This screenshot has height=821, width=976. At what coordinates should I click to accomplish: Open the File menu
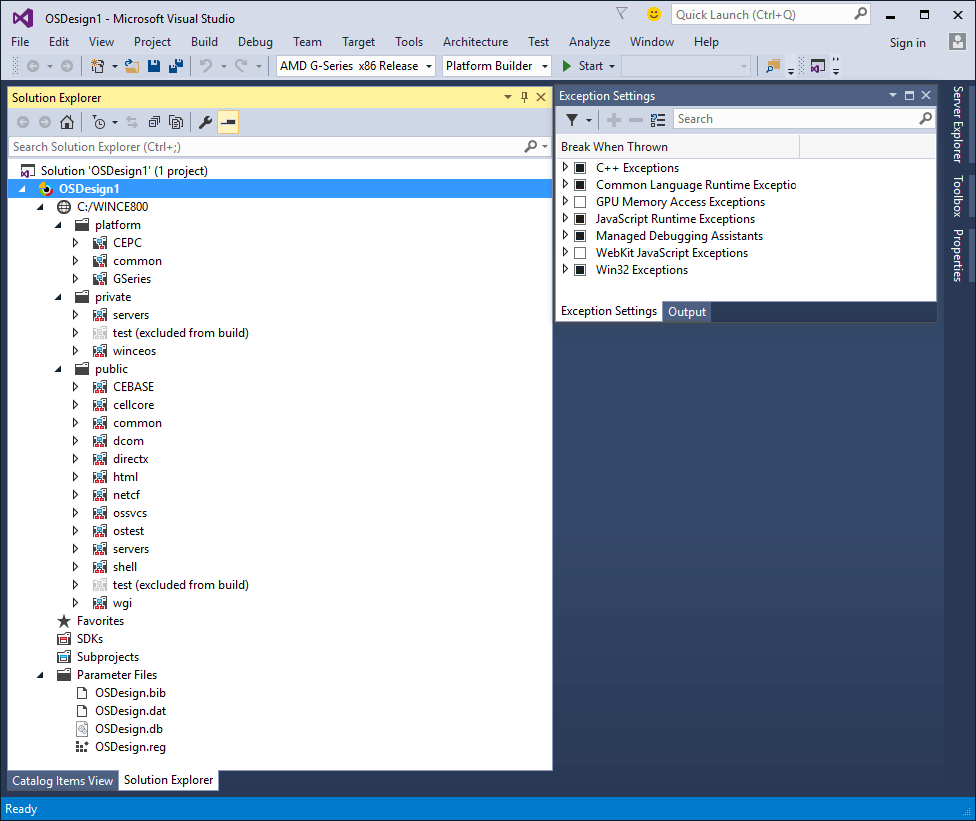click(20, 42)
